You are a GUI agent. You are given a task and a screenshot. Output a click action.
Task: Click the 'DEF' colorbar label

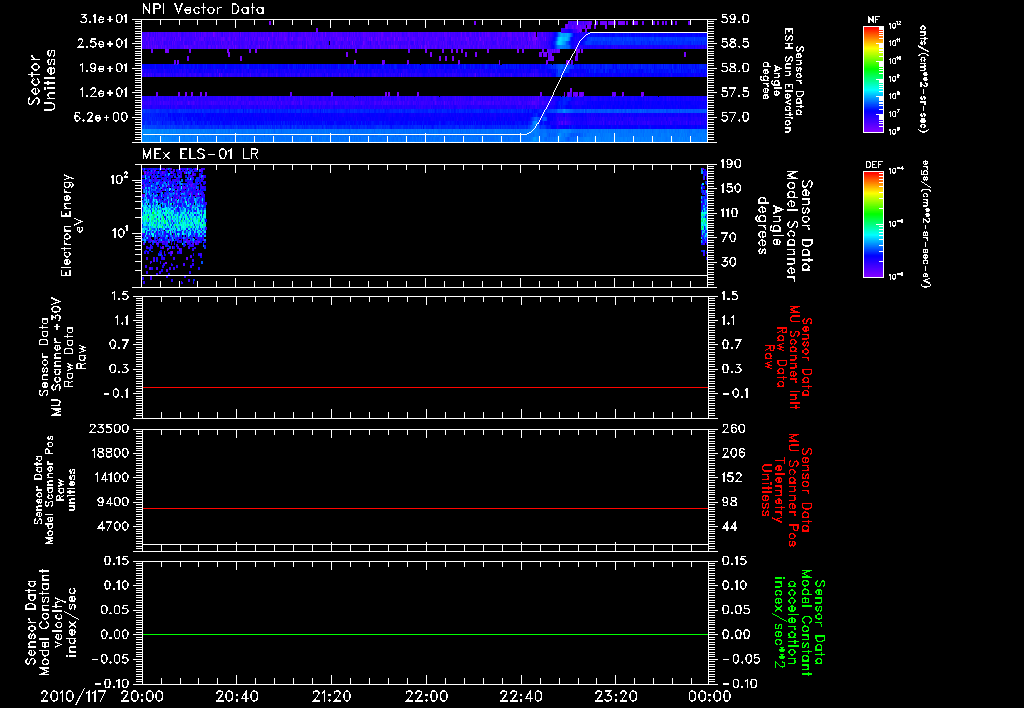pos(873,165)
